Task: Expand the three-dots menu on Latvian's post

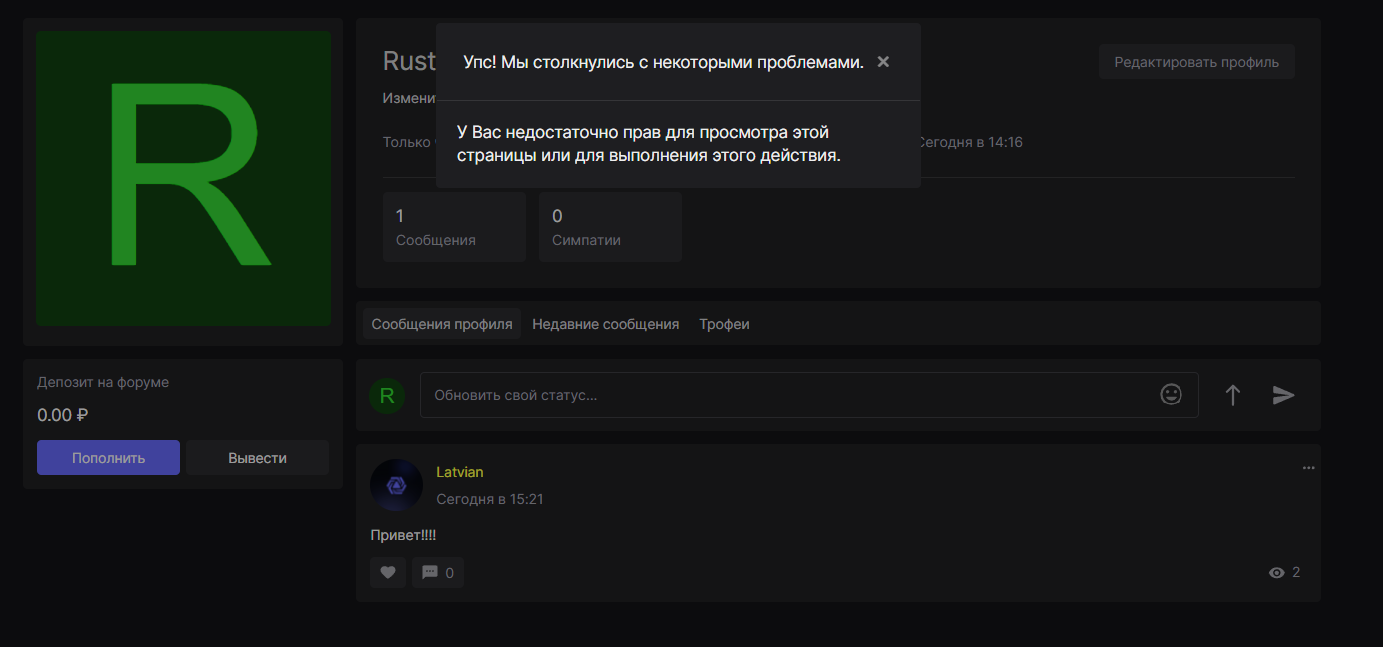Action: click(x=1308, y=468)
